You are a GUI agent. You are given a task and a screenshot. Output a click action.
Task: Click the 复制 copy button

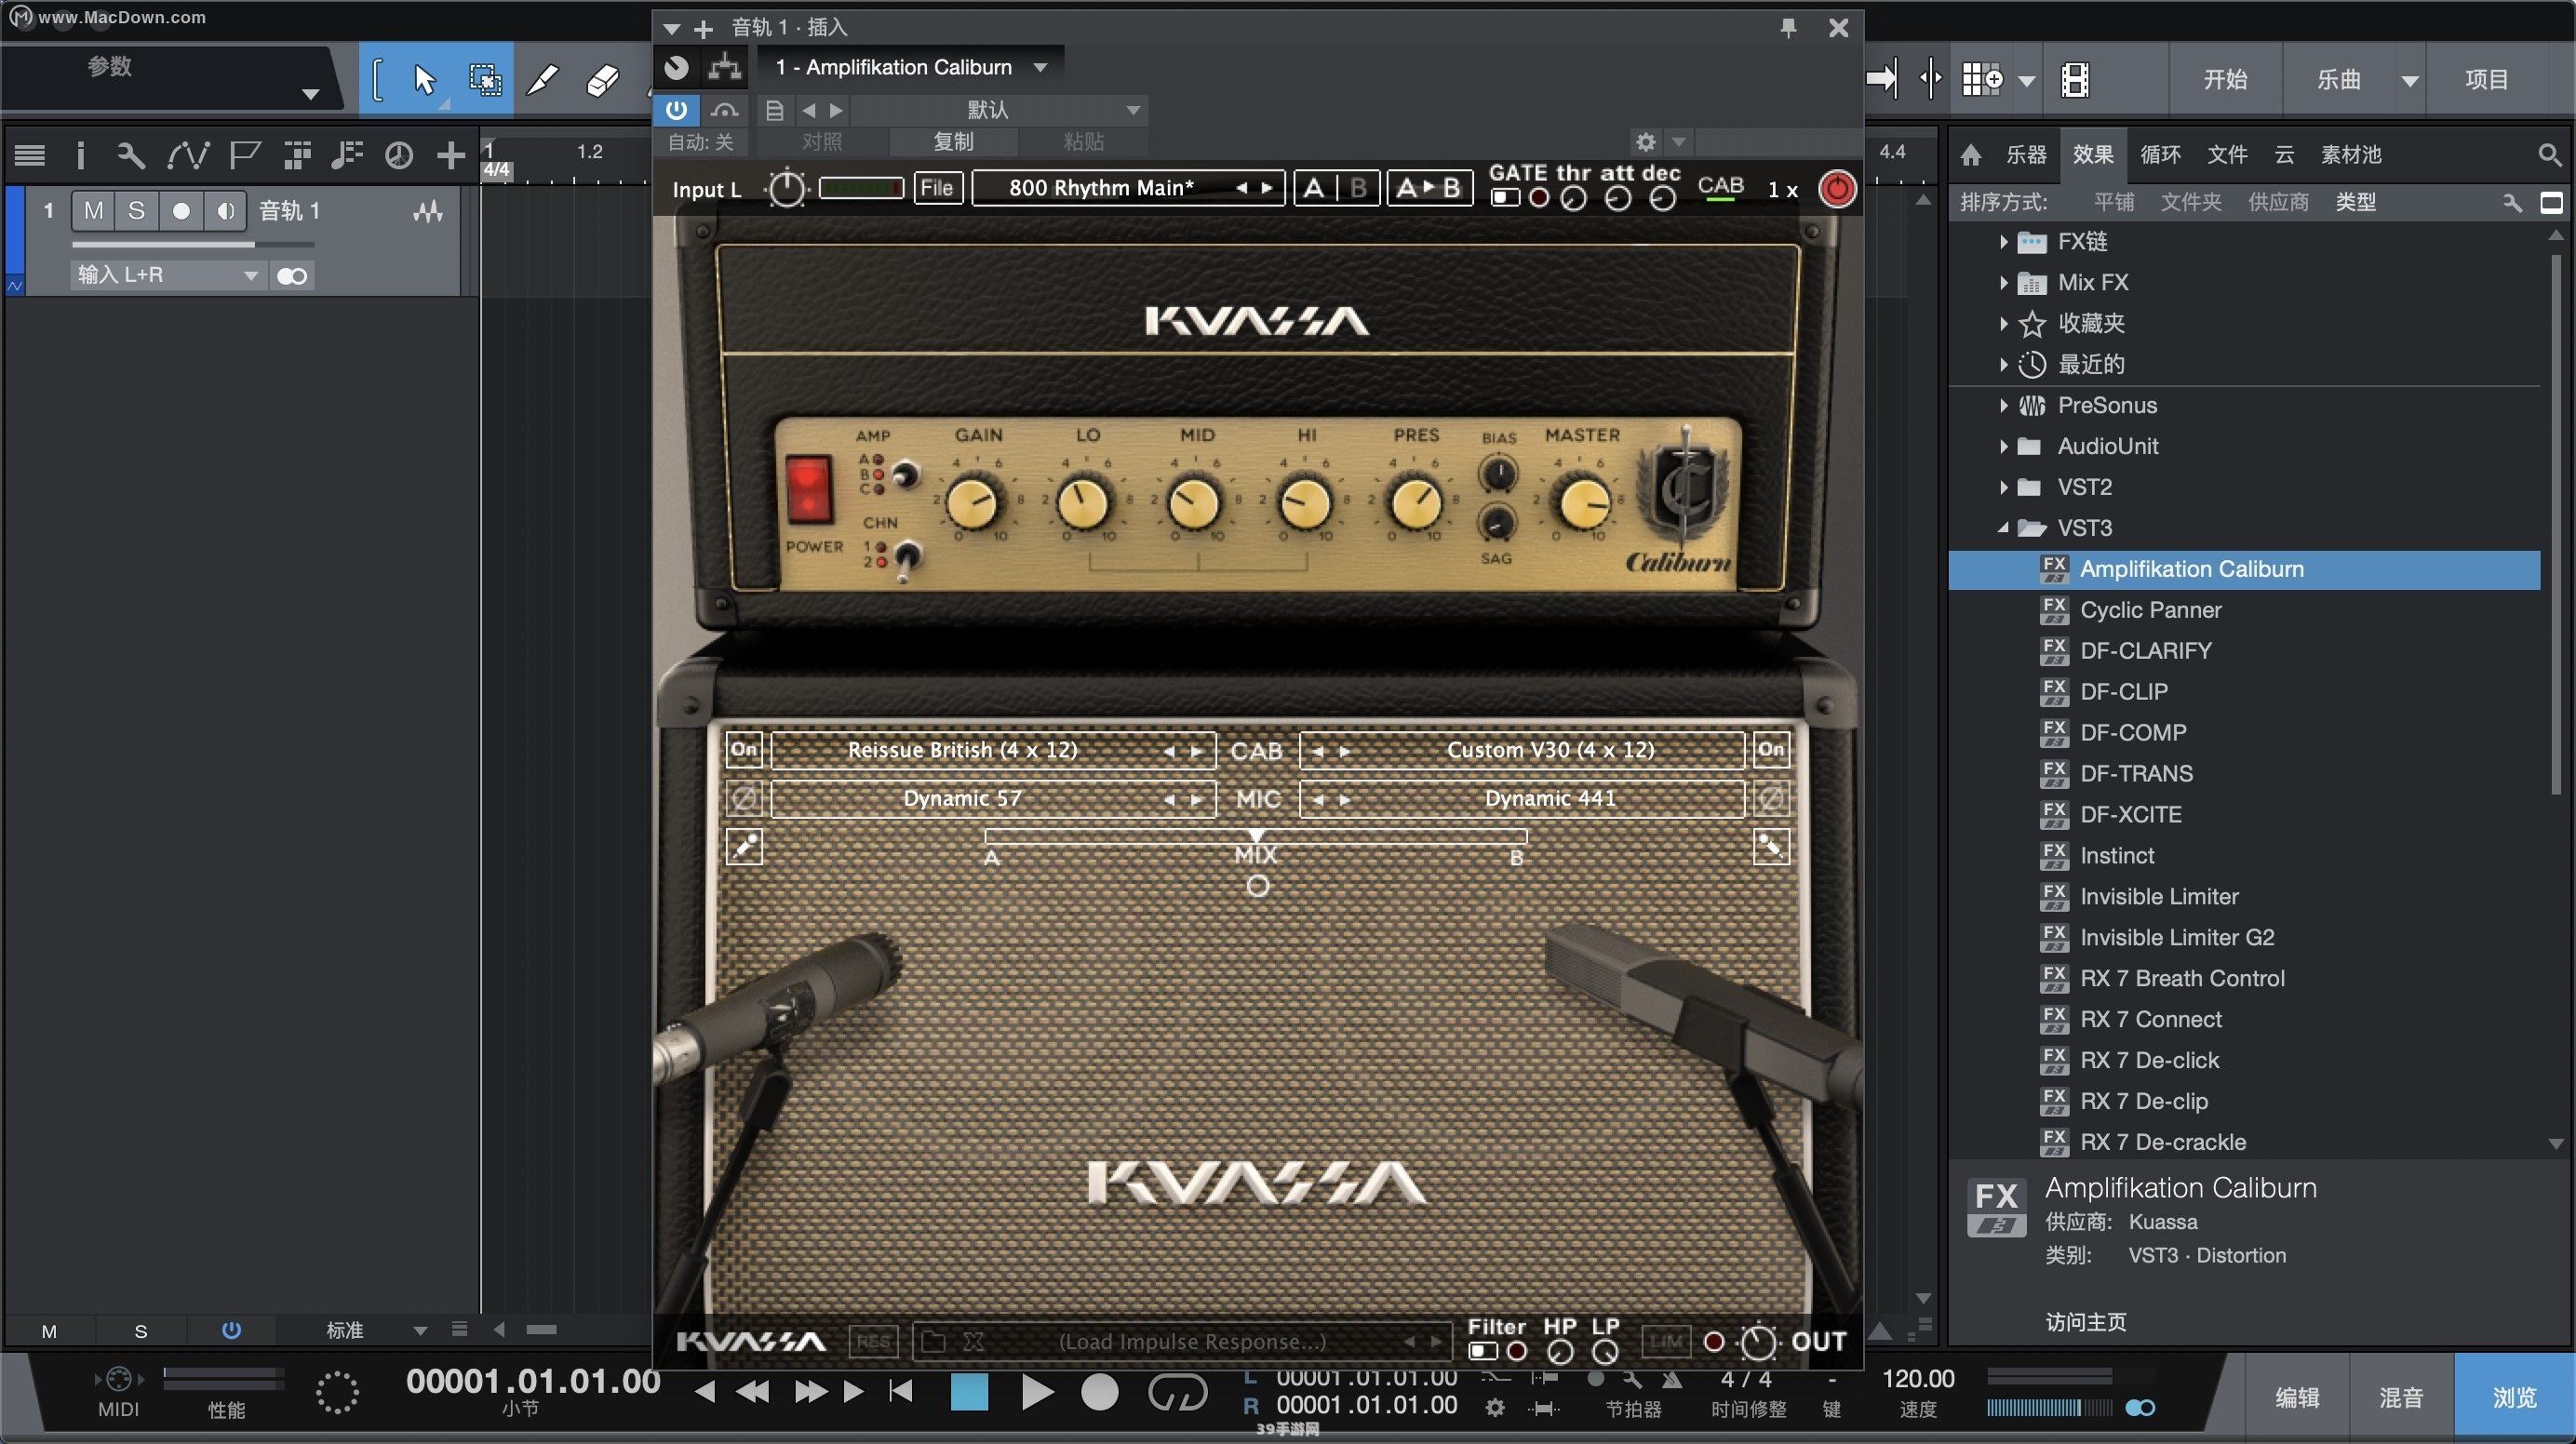pos(953,142)
